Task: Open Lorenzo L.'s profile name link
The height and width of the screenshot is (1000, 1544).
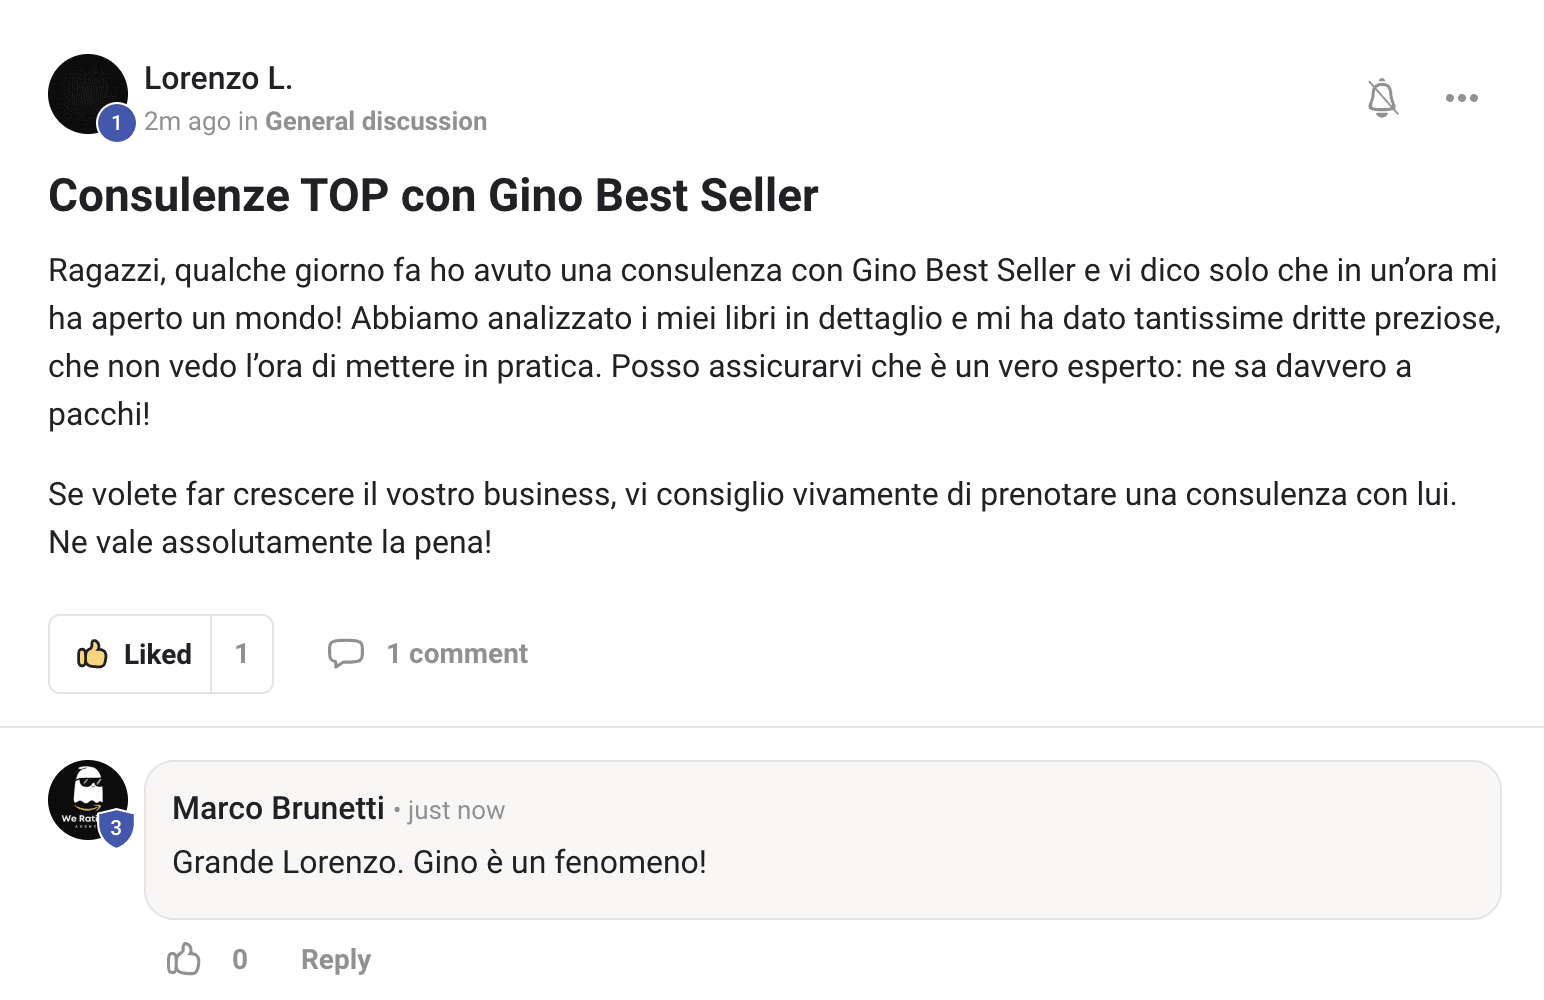Action: [218, 78]
